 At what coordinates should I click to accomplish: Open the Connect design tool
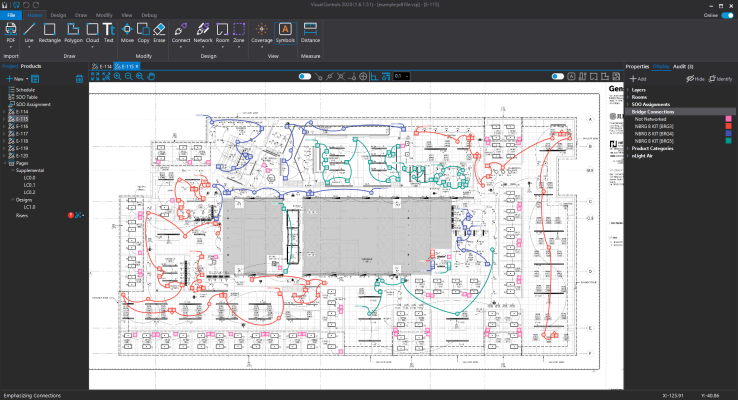point(181,33)
